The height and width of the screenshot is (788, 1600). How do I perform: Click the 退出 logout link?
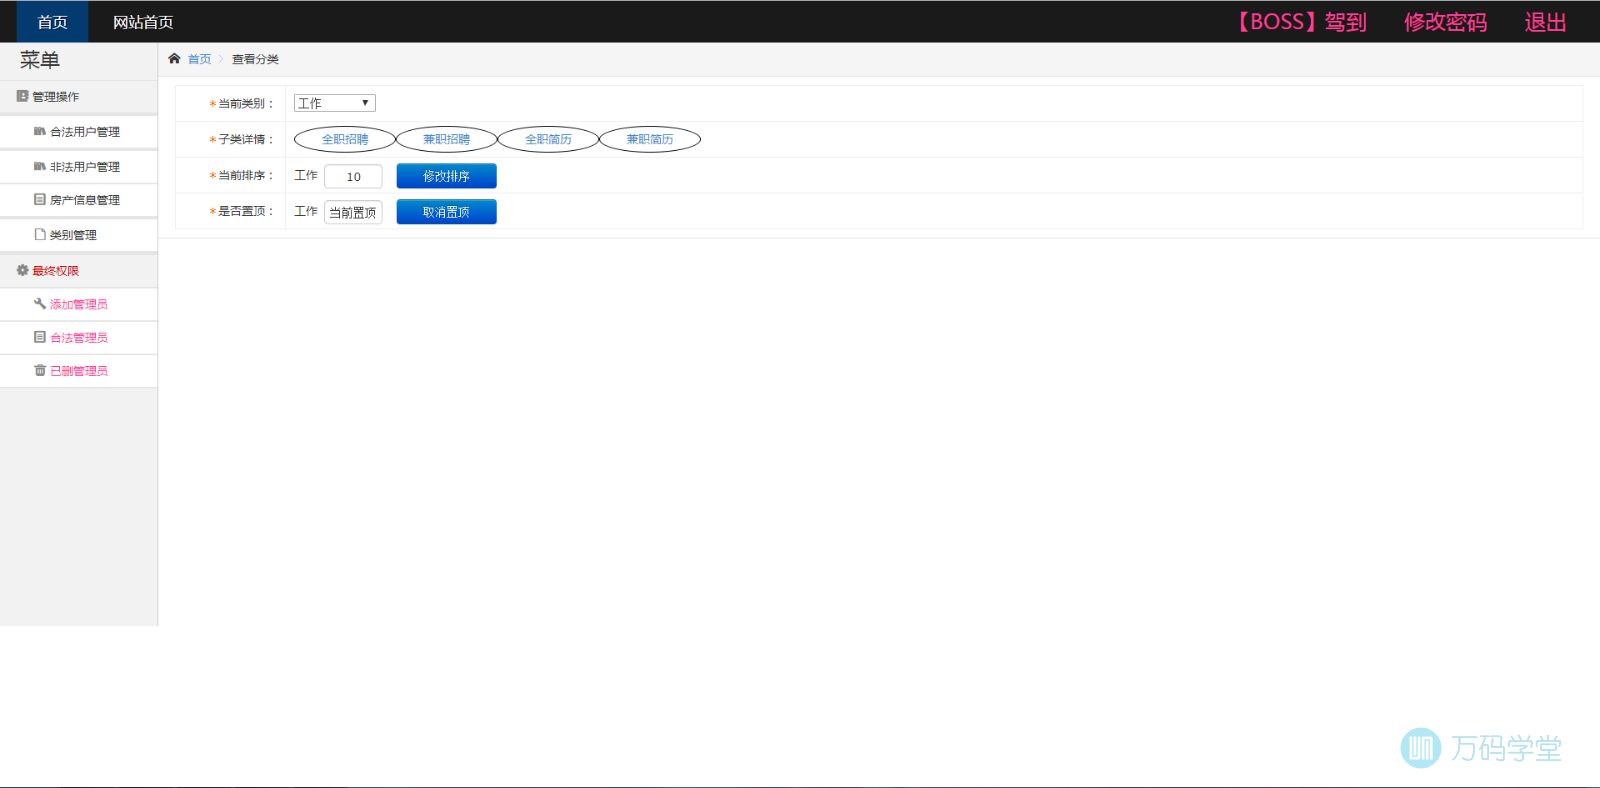pos(1545,22)
